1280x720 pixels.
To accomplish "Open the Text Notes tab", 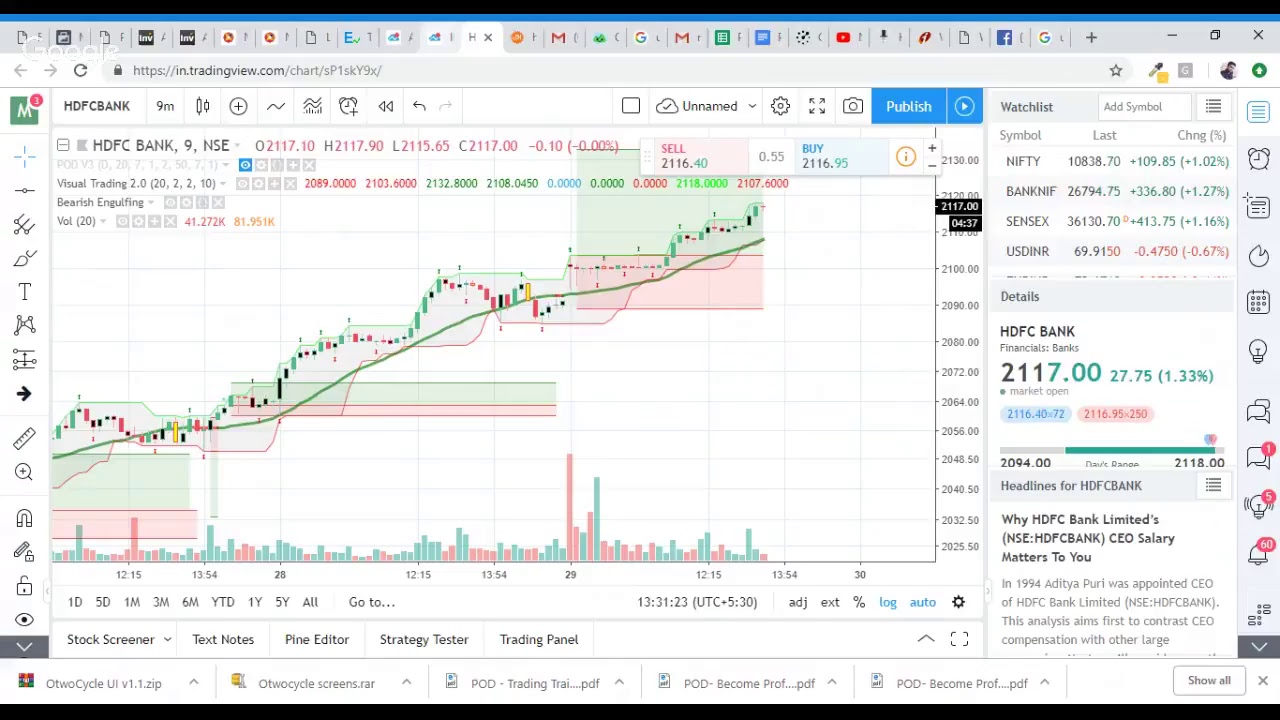I will [x=223, y=640].
